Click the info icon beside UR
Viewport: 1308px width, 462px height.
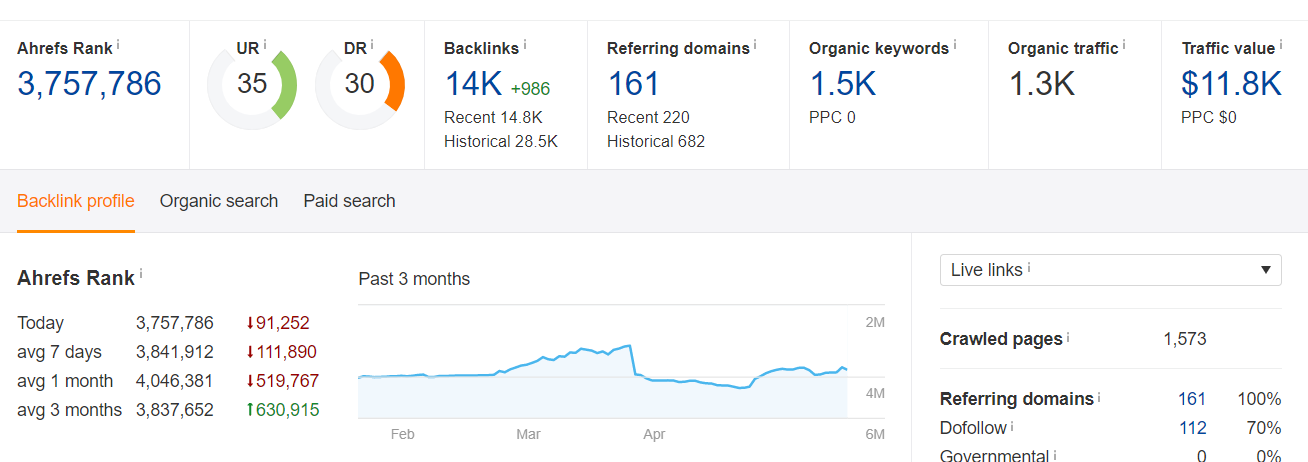(x=264, y=45)
